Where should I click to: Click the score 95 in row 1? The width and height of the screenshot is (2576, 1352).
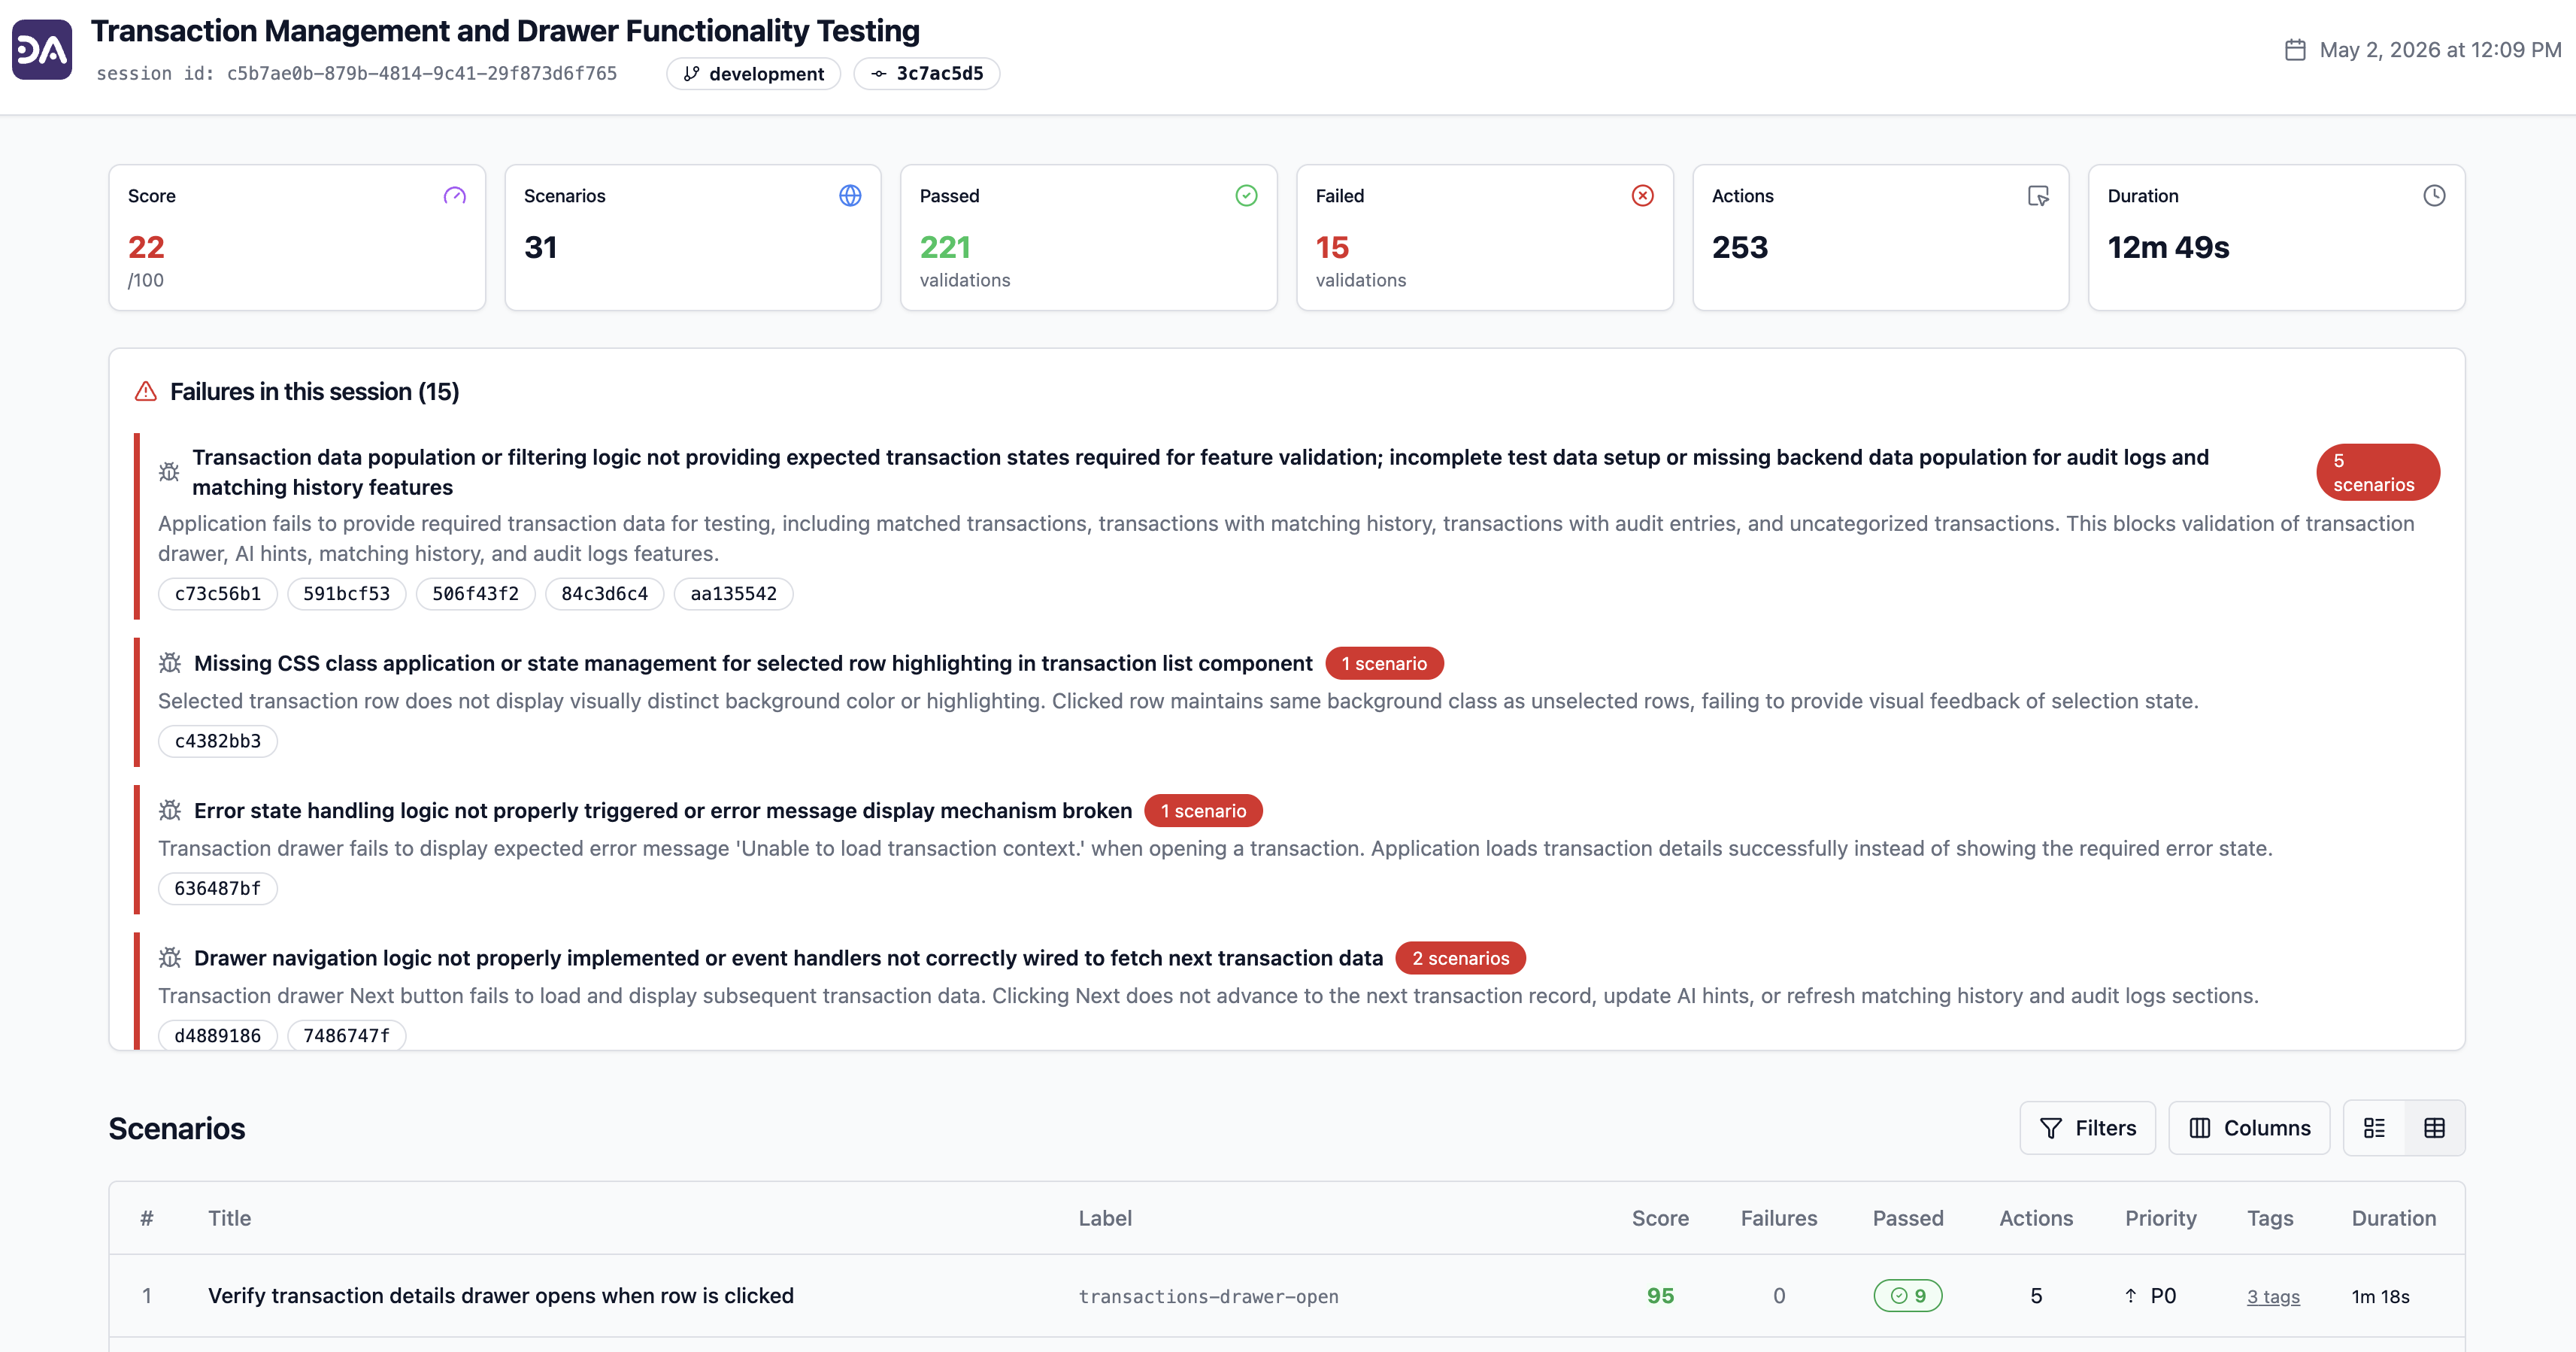pyautogui.click(x=1660, y=1296)
